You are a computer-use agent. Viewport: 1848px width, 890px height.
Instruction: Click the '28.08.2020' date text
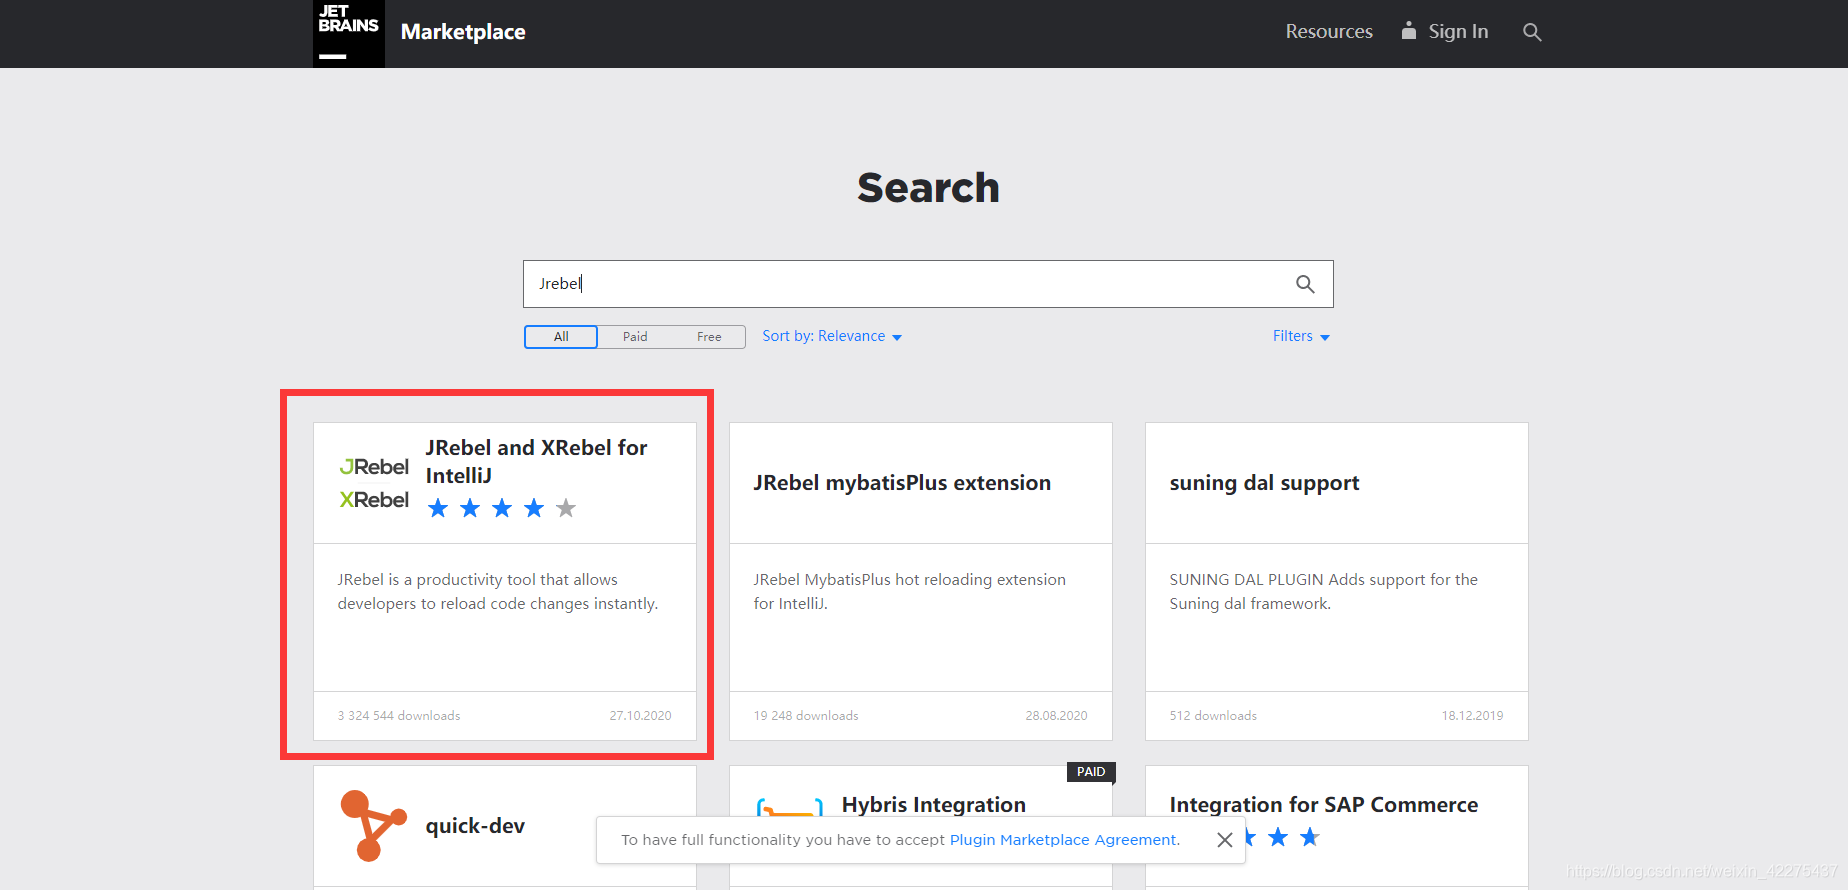point(1056,716)
